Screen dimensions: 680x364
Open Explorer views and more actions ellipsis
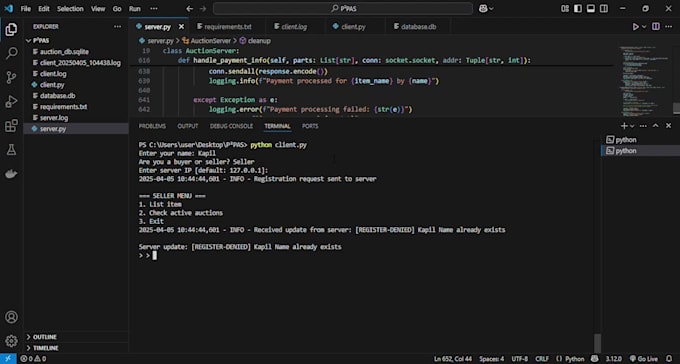point(118,26)
